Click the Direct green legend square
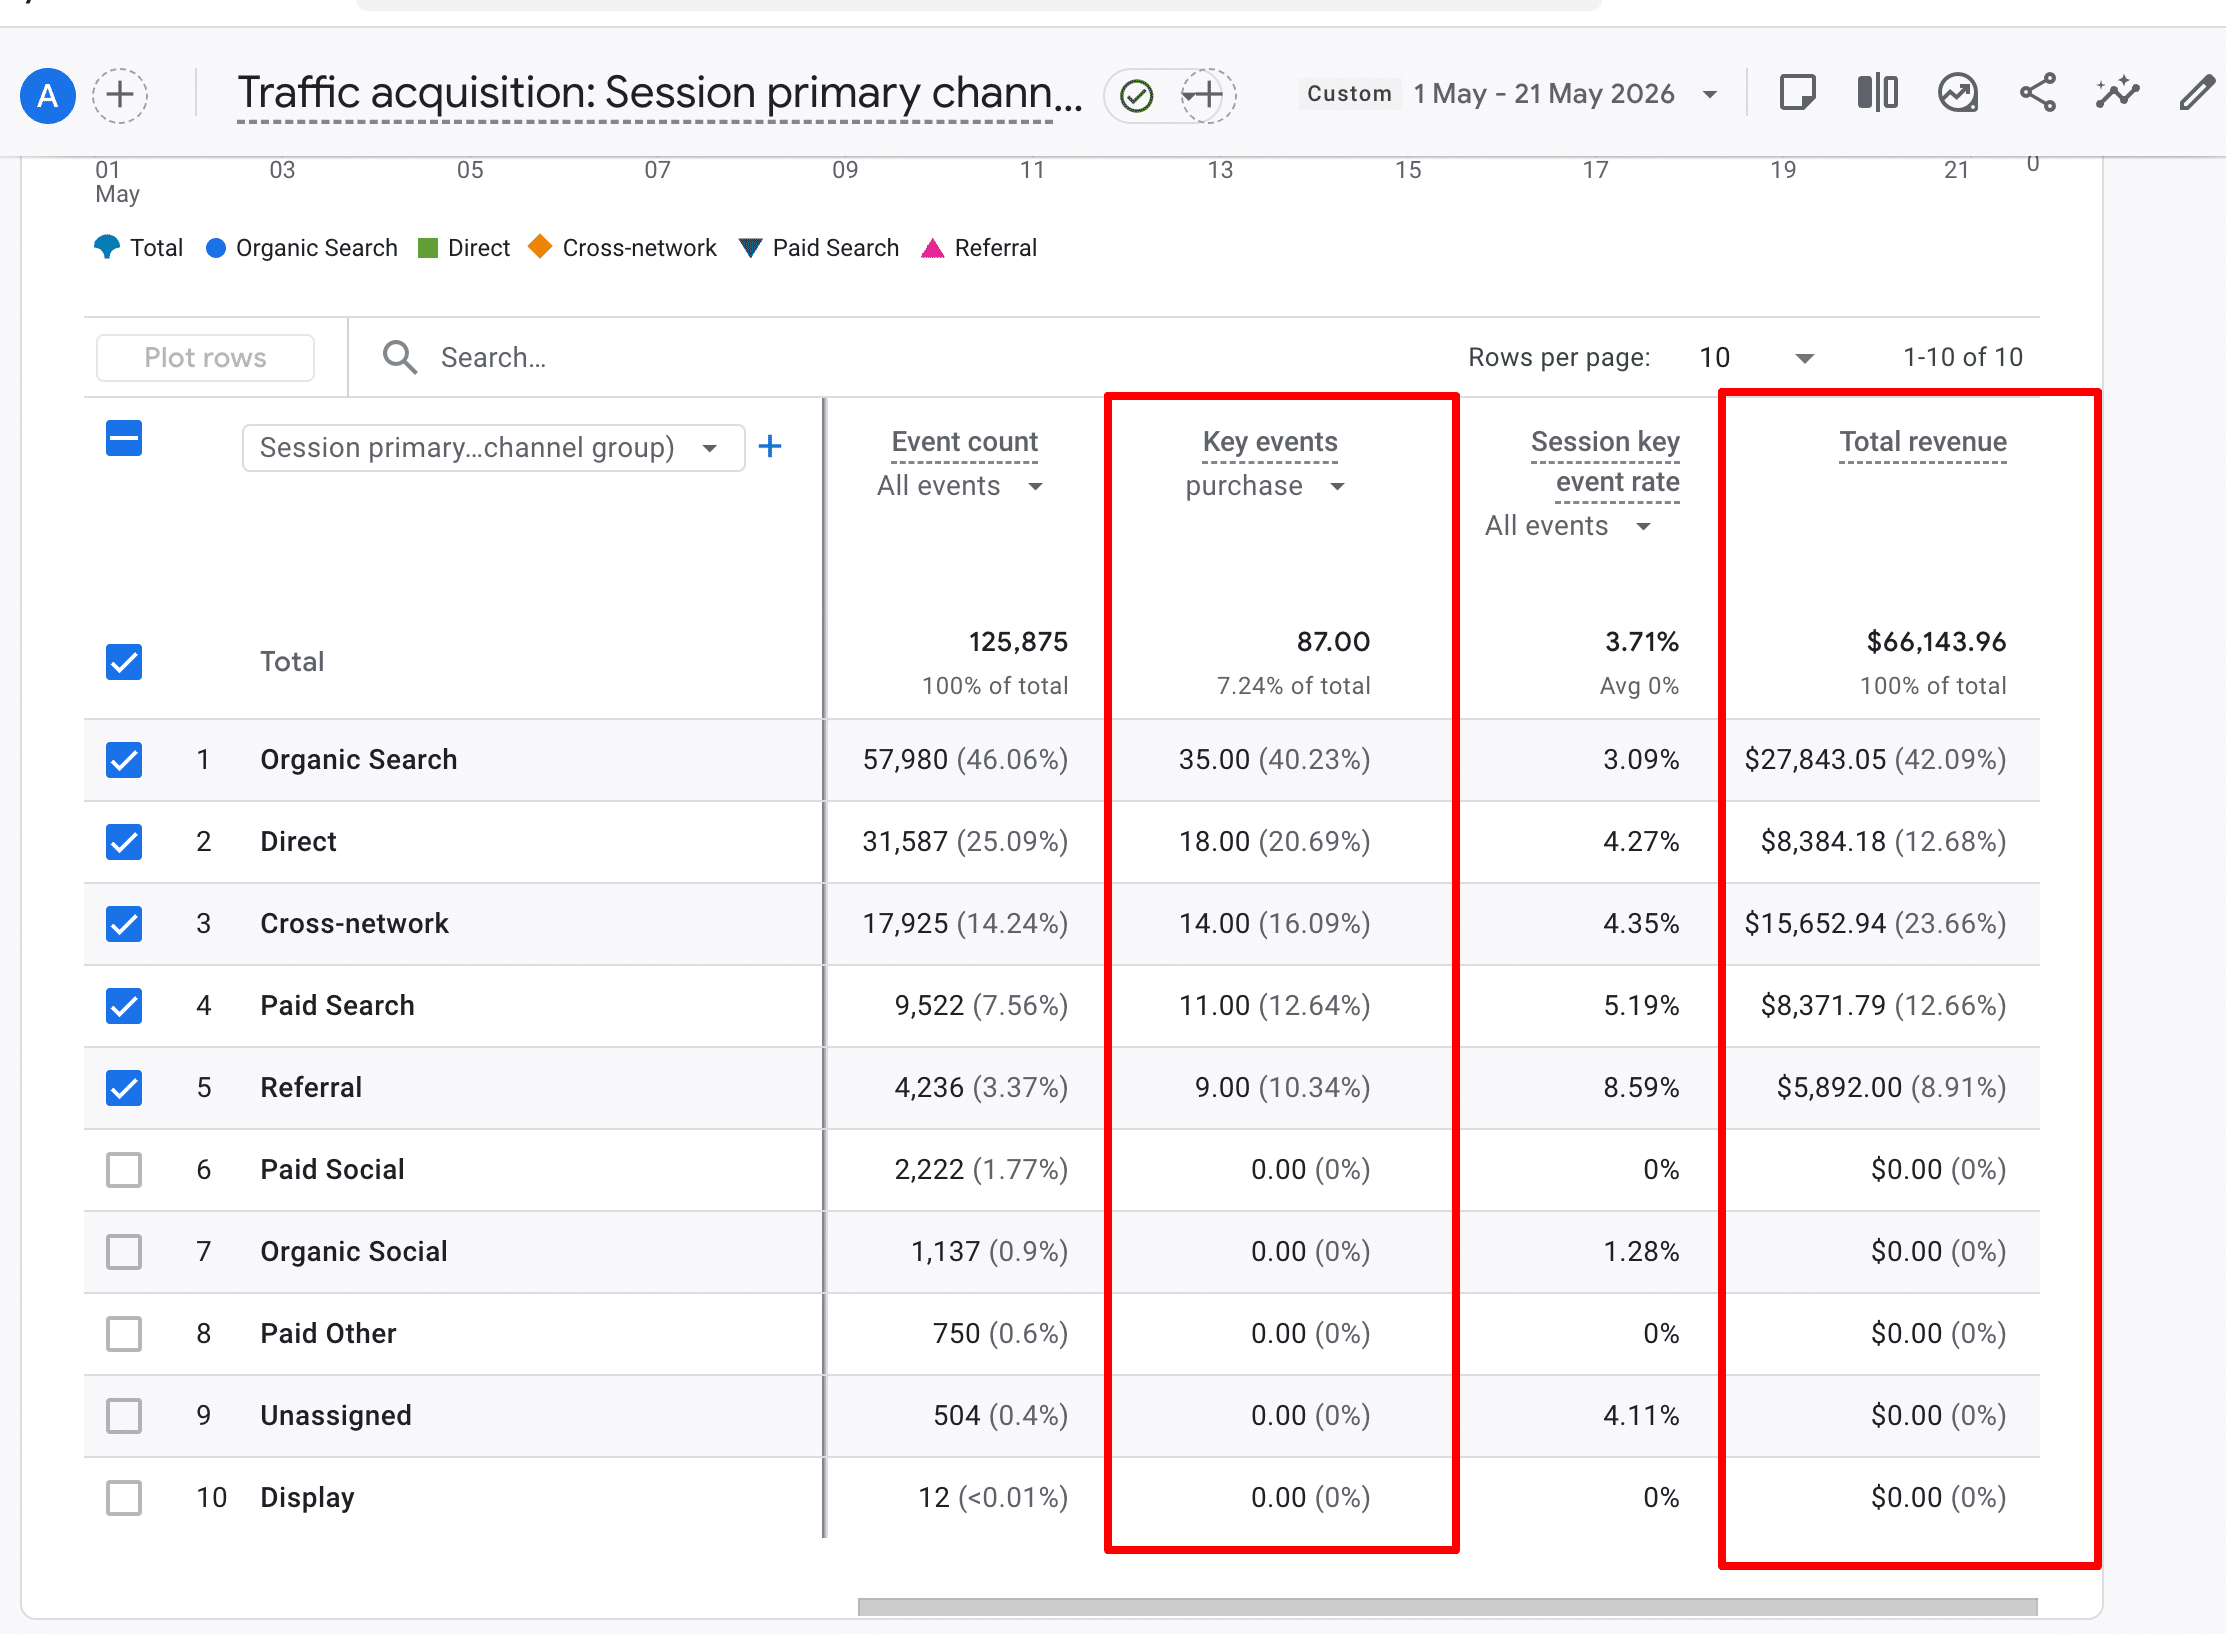The height and width of the screenshot is (1634, 2226). (x=428, y=248)
